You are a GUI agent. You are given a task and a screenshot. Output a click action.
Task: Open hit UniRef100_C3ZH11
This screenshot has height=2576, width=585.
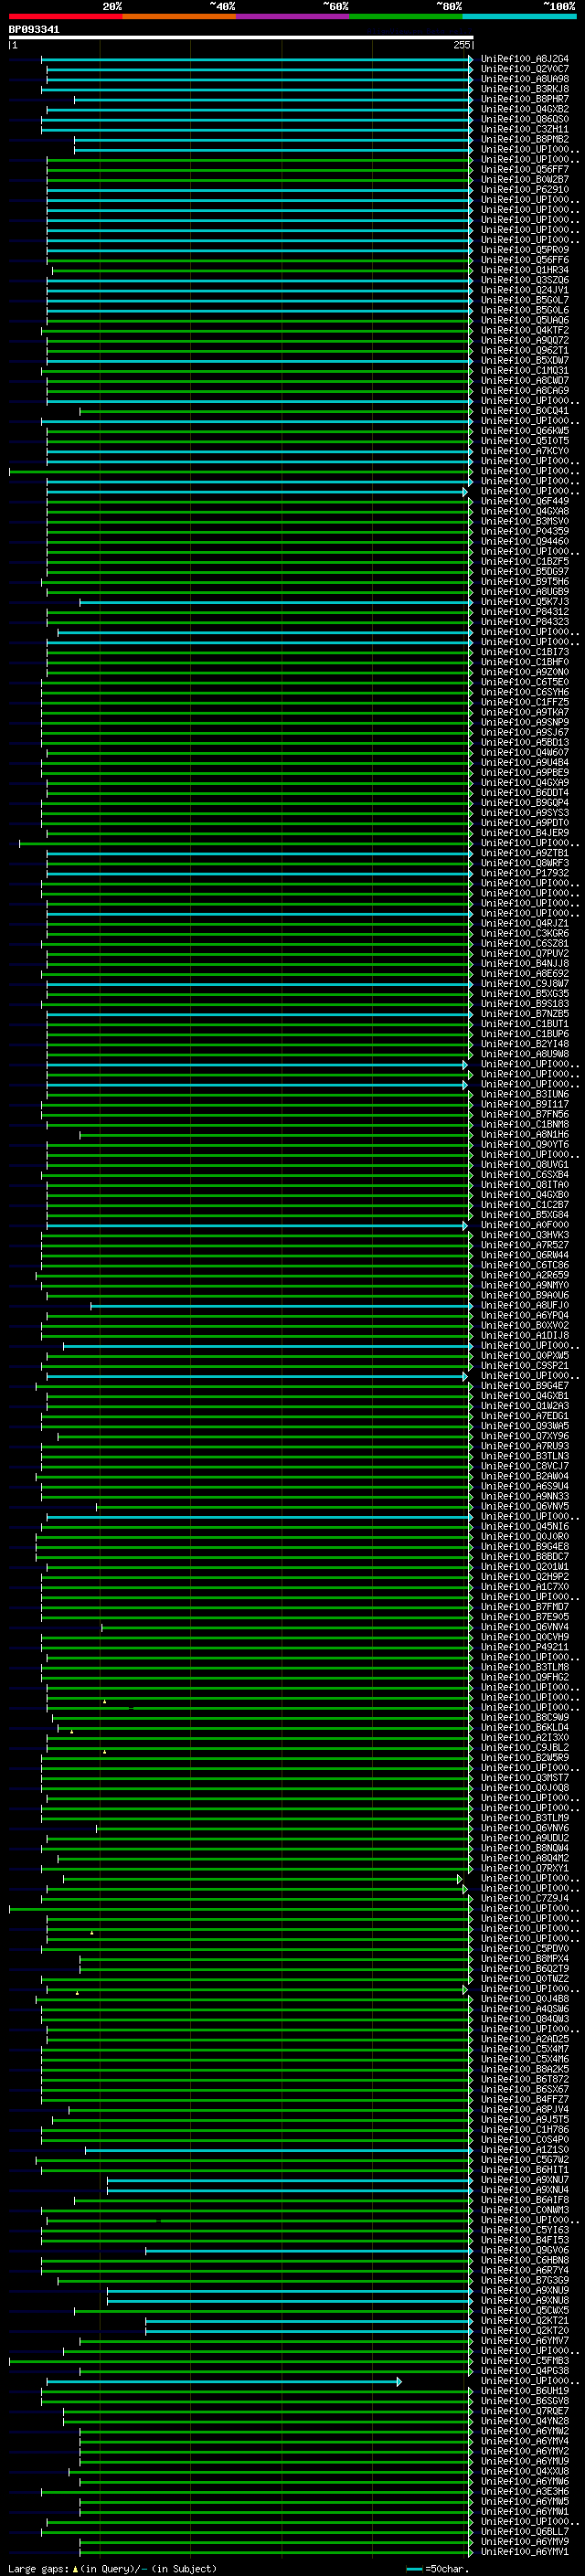coord(525,129)
